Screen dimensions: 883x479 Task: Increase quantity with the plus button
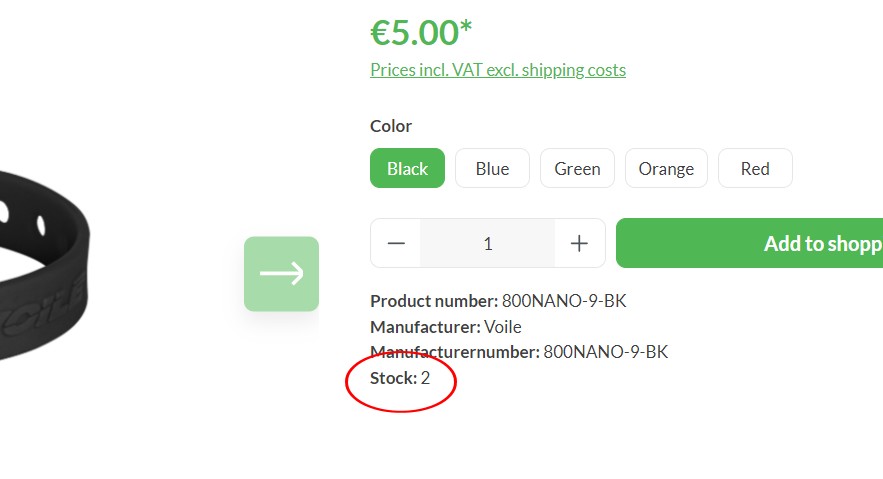pos(579,243)
